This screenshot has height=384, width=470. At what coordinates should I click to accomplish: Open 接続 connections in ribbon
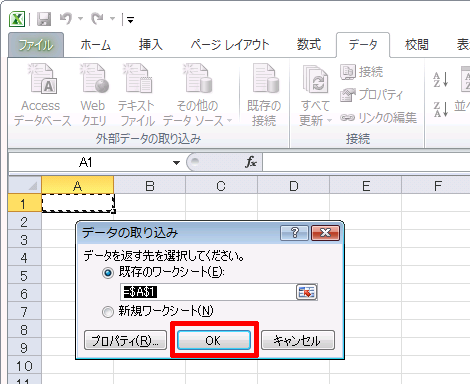pyautogui.click(x=362, y=72)
